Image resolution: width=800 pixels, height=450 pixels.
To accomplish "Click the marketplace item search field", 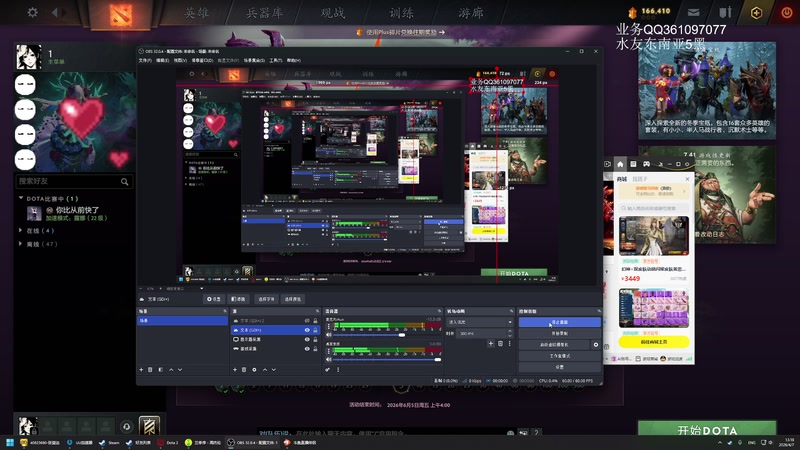I will point(654,208).
